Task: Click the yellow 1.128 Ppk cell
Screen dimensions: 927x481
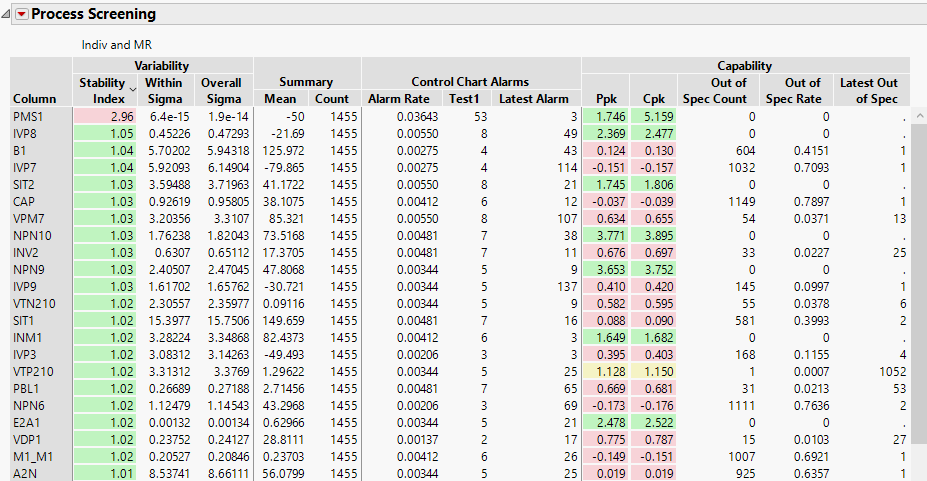Action: coord(605,370)
